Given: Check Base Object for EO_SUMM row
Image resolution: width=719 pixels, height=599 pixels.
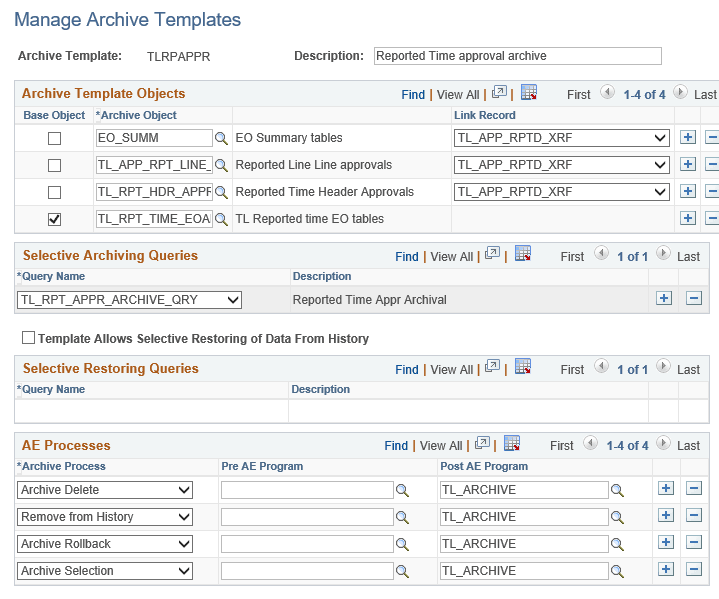Looking at the screenshot, I should pyautogui.click(x=55, y=139).
